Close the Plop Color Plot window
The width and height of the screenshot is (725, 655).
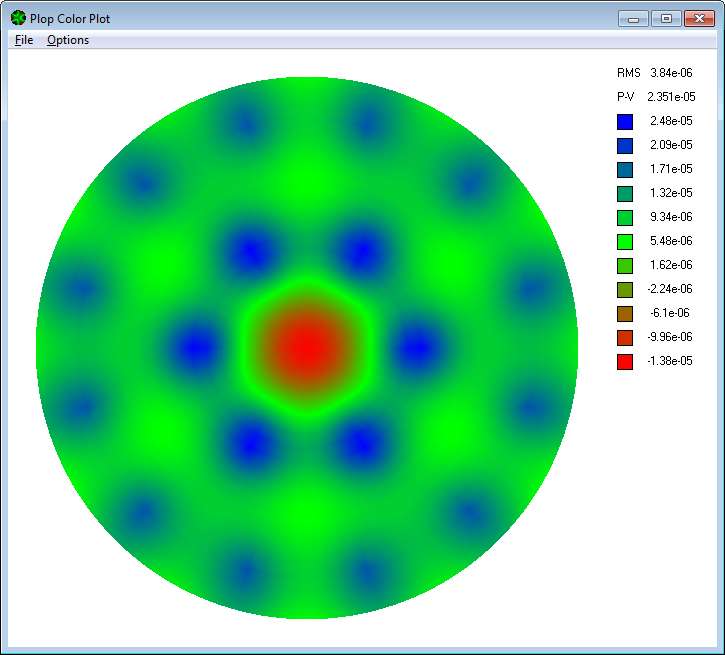coord(700,19)
